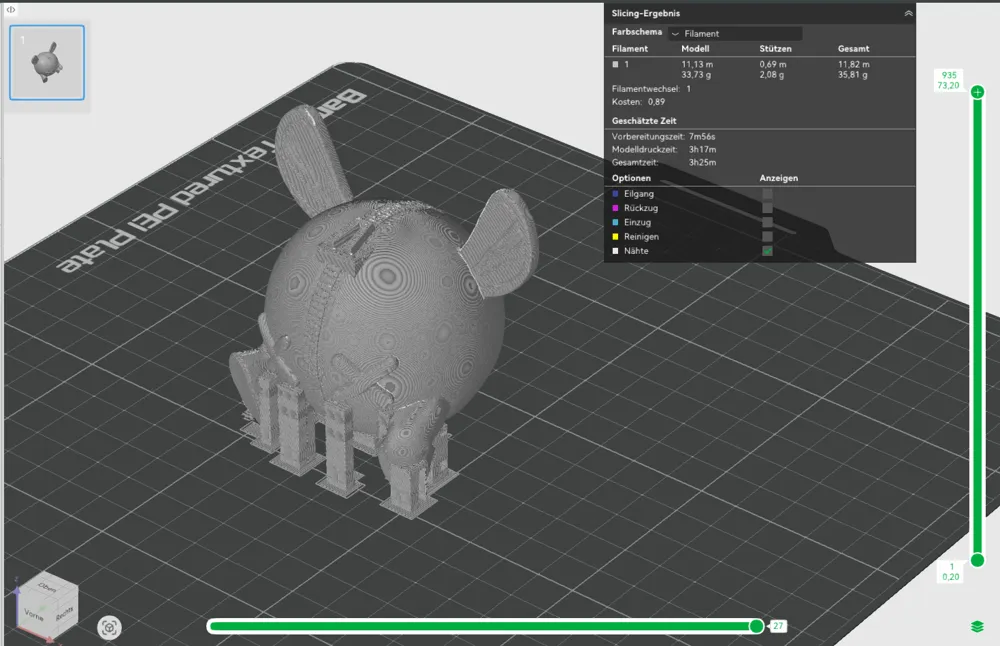Click the Vorne face of orientation cube
This screenshot has height=646, width=1000.
(34, 615)
